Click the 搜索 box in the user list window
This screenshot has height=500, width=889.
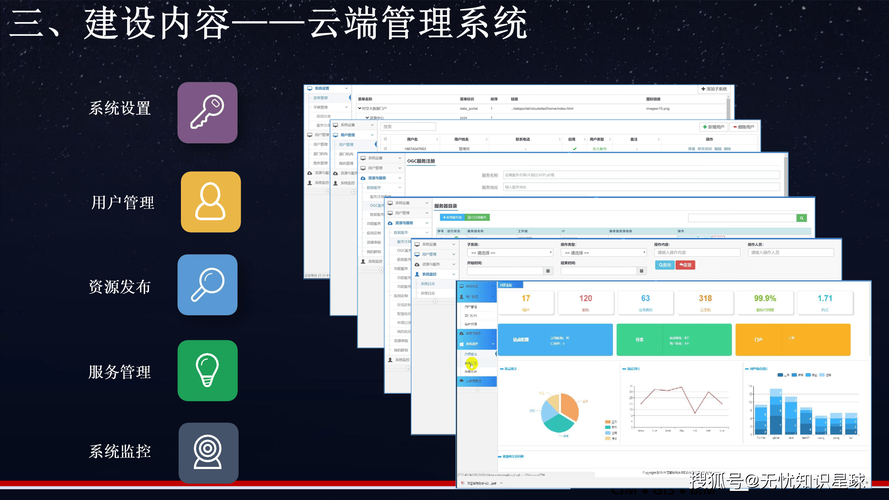coord(408,126)
